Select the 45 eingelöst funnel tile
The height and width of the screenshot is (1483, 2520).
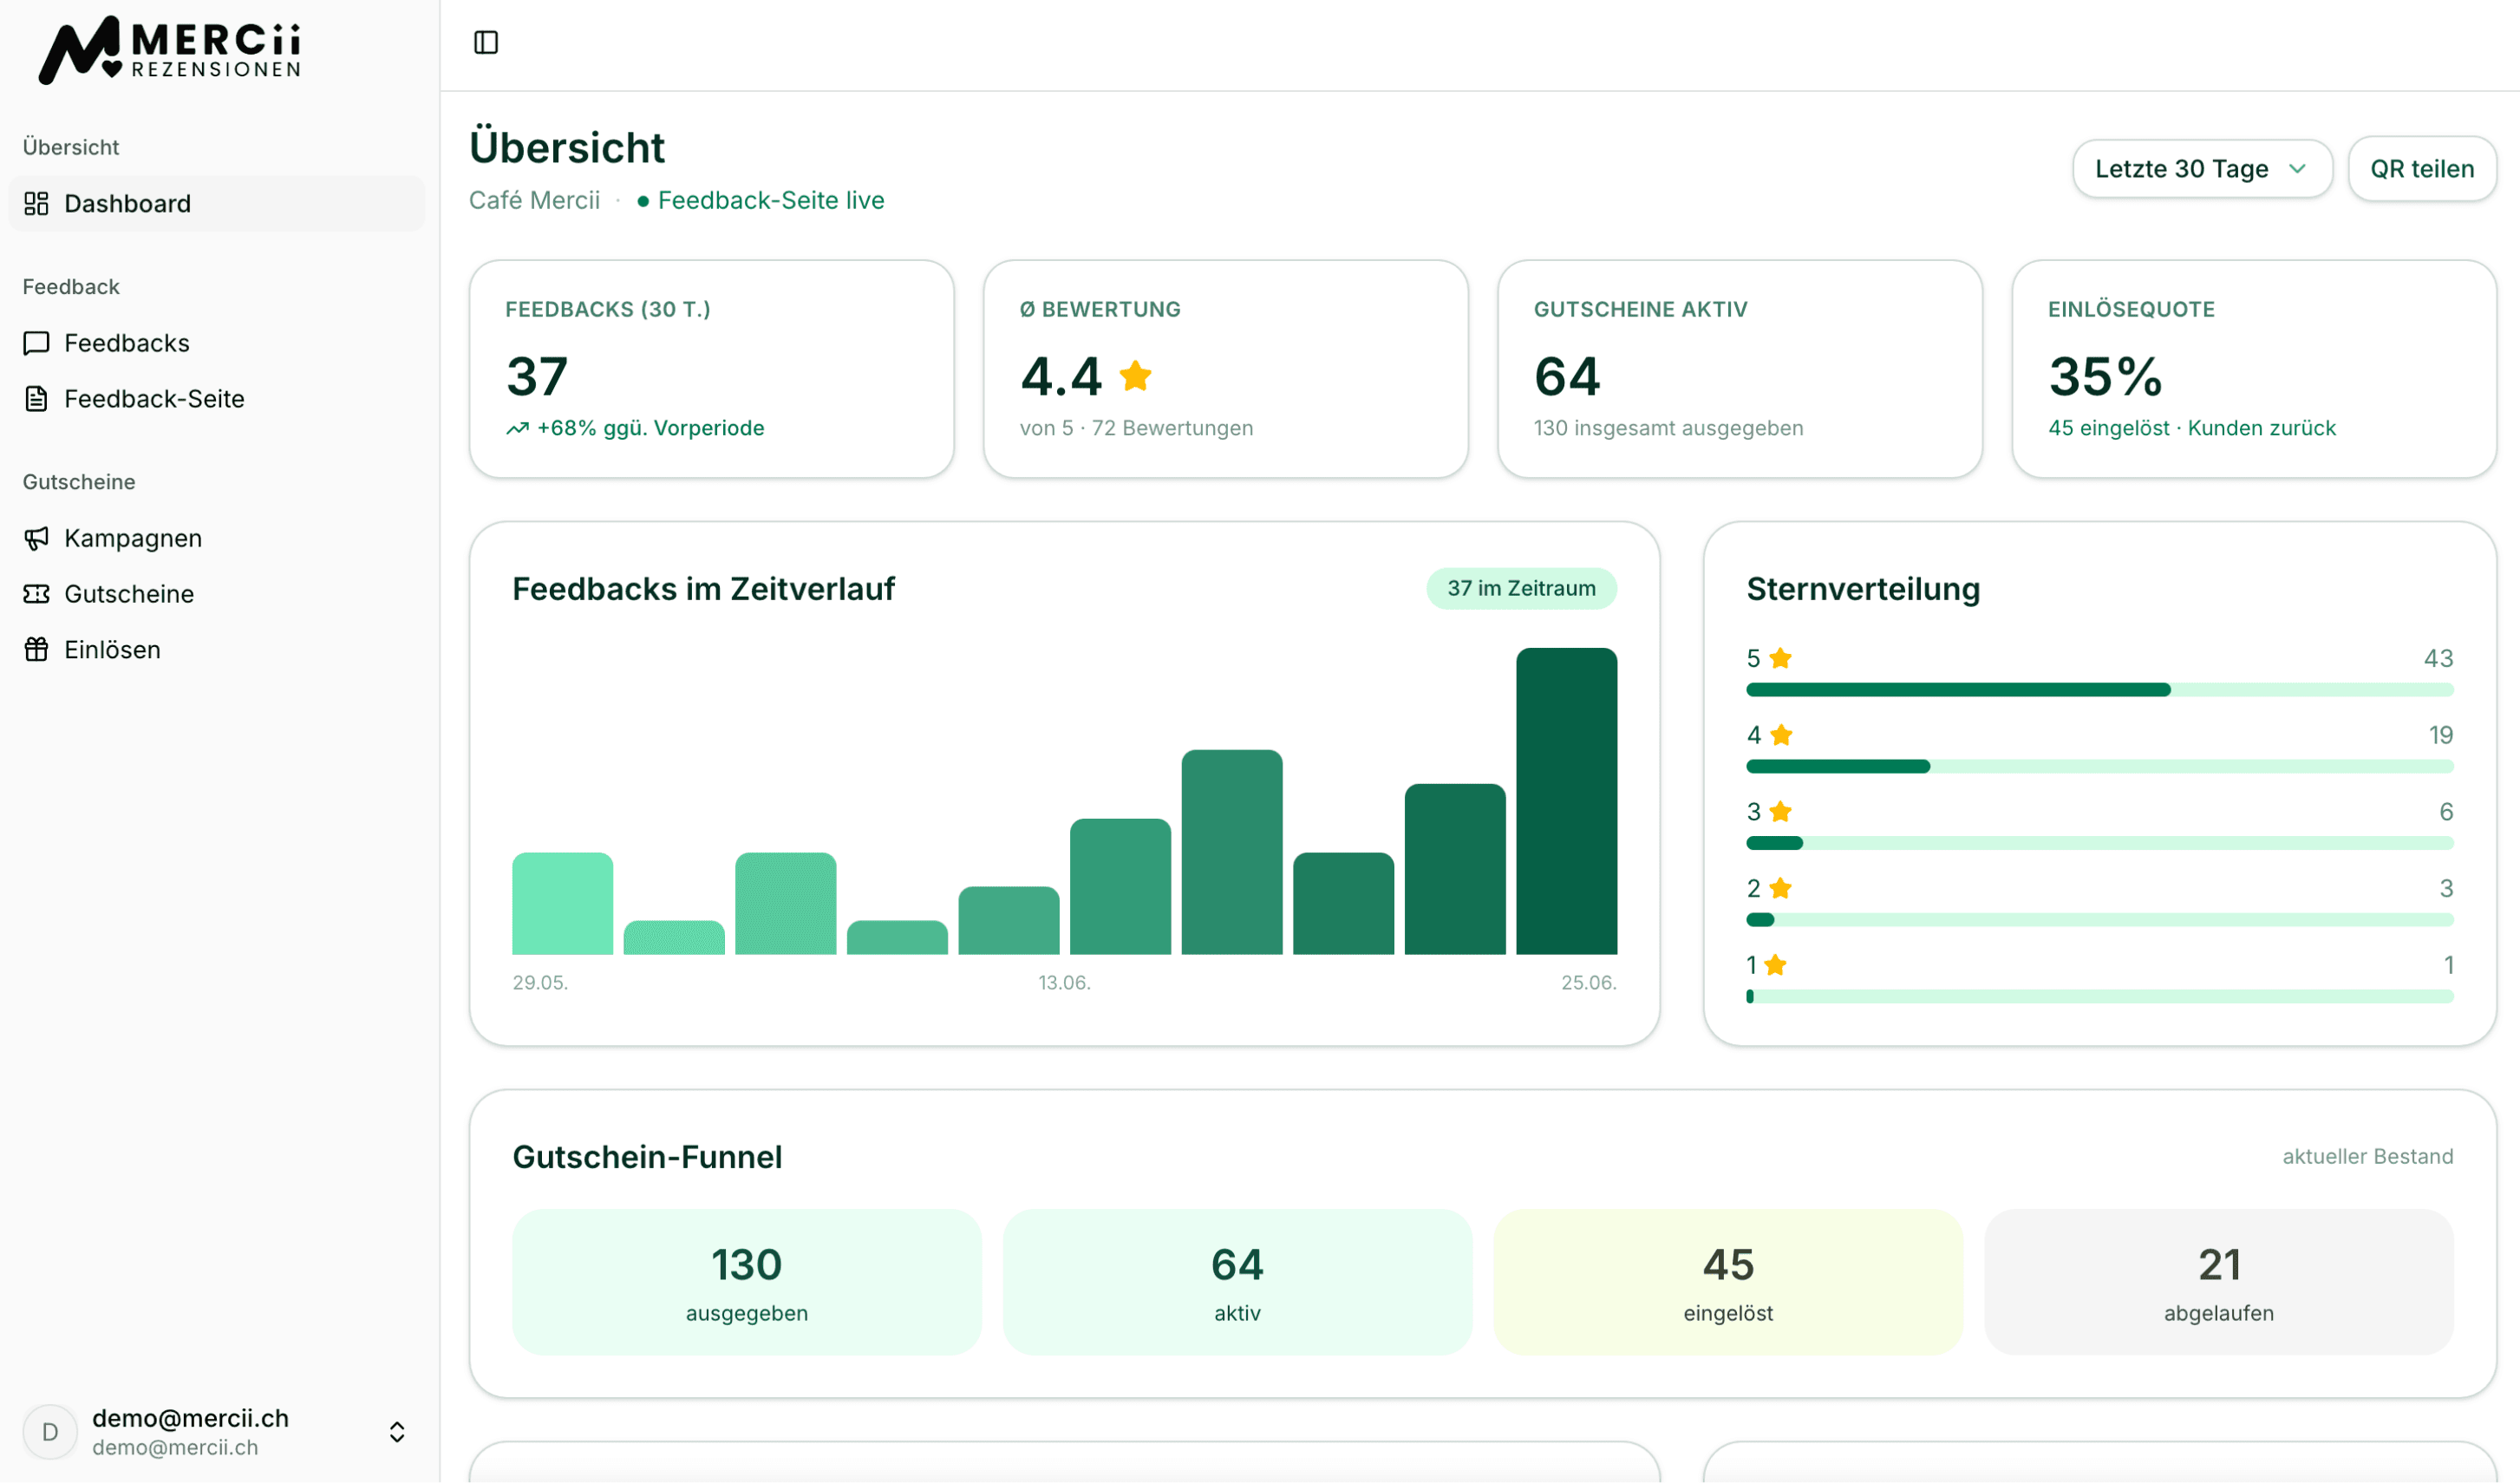click(1728, 1282)
